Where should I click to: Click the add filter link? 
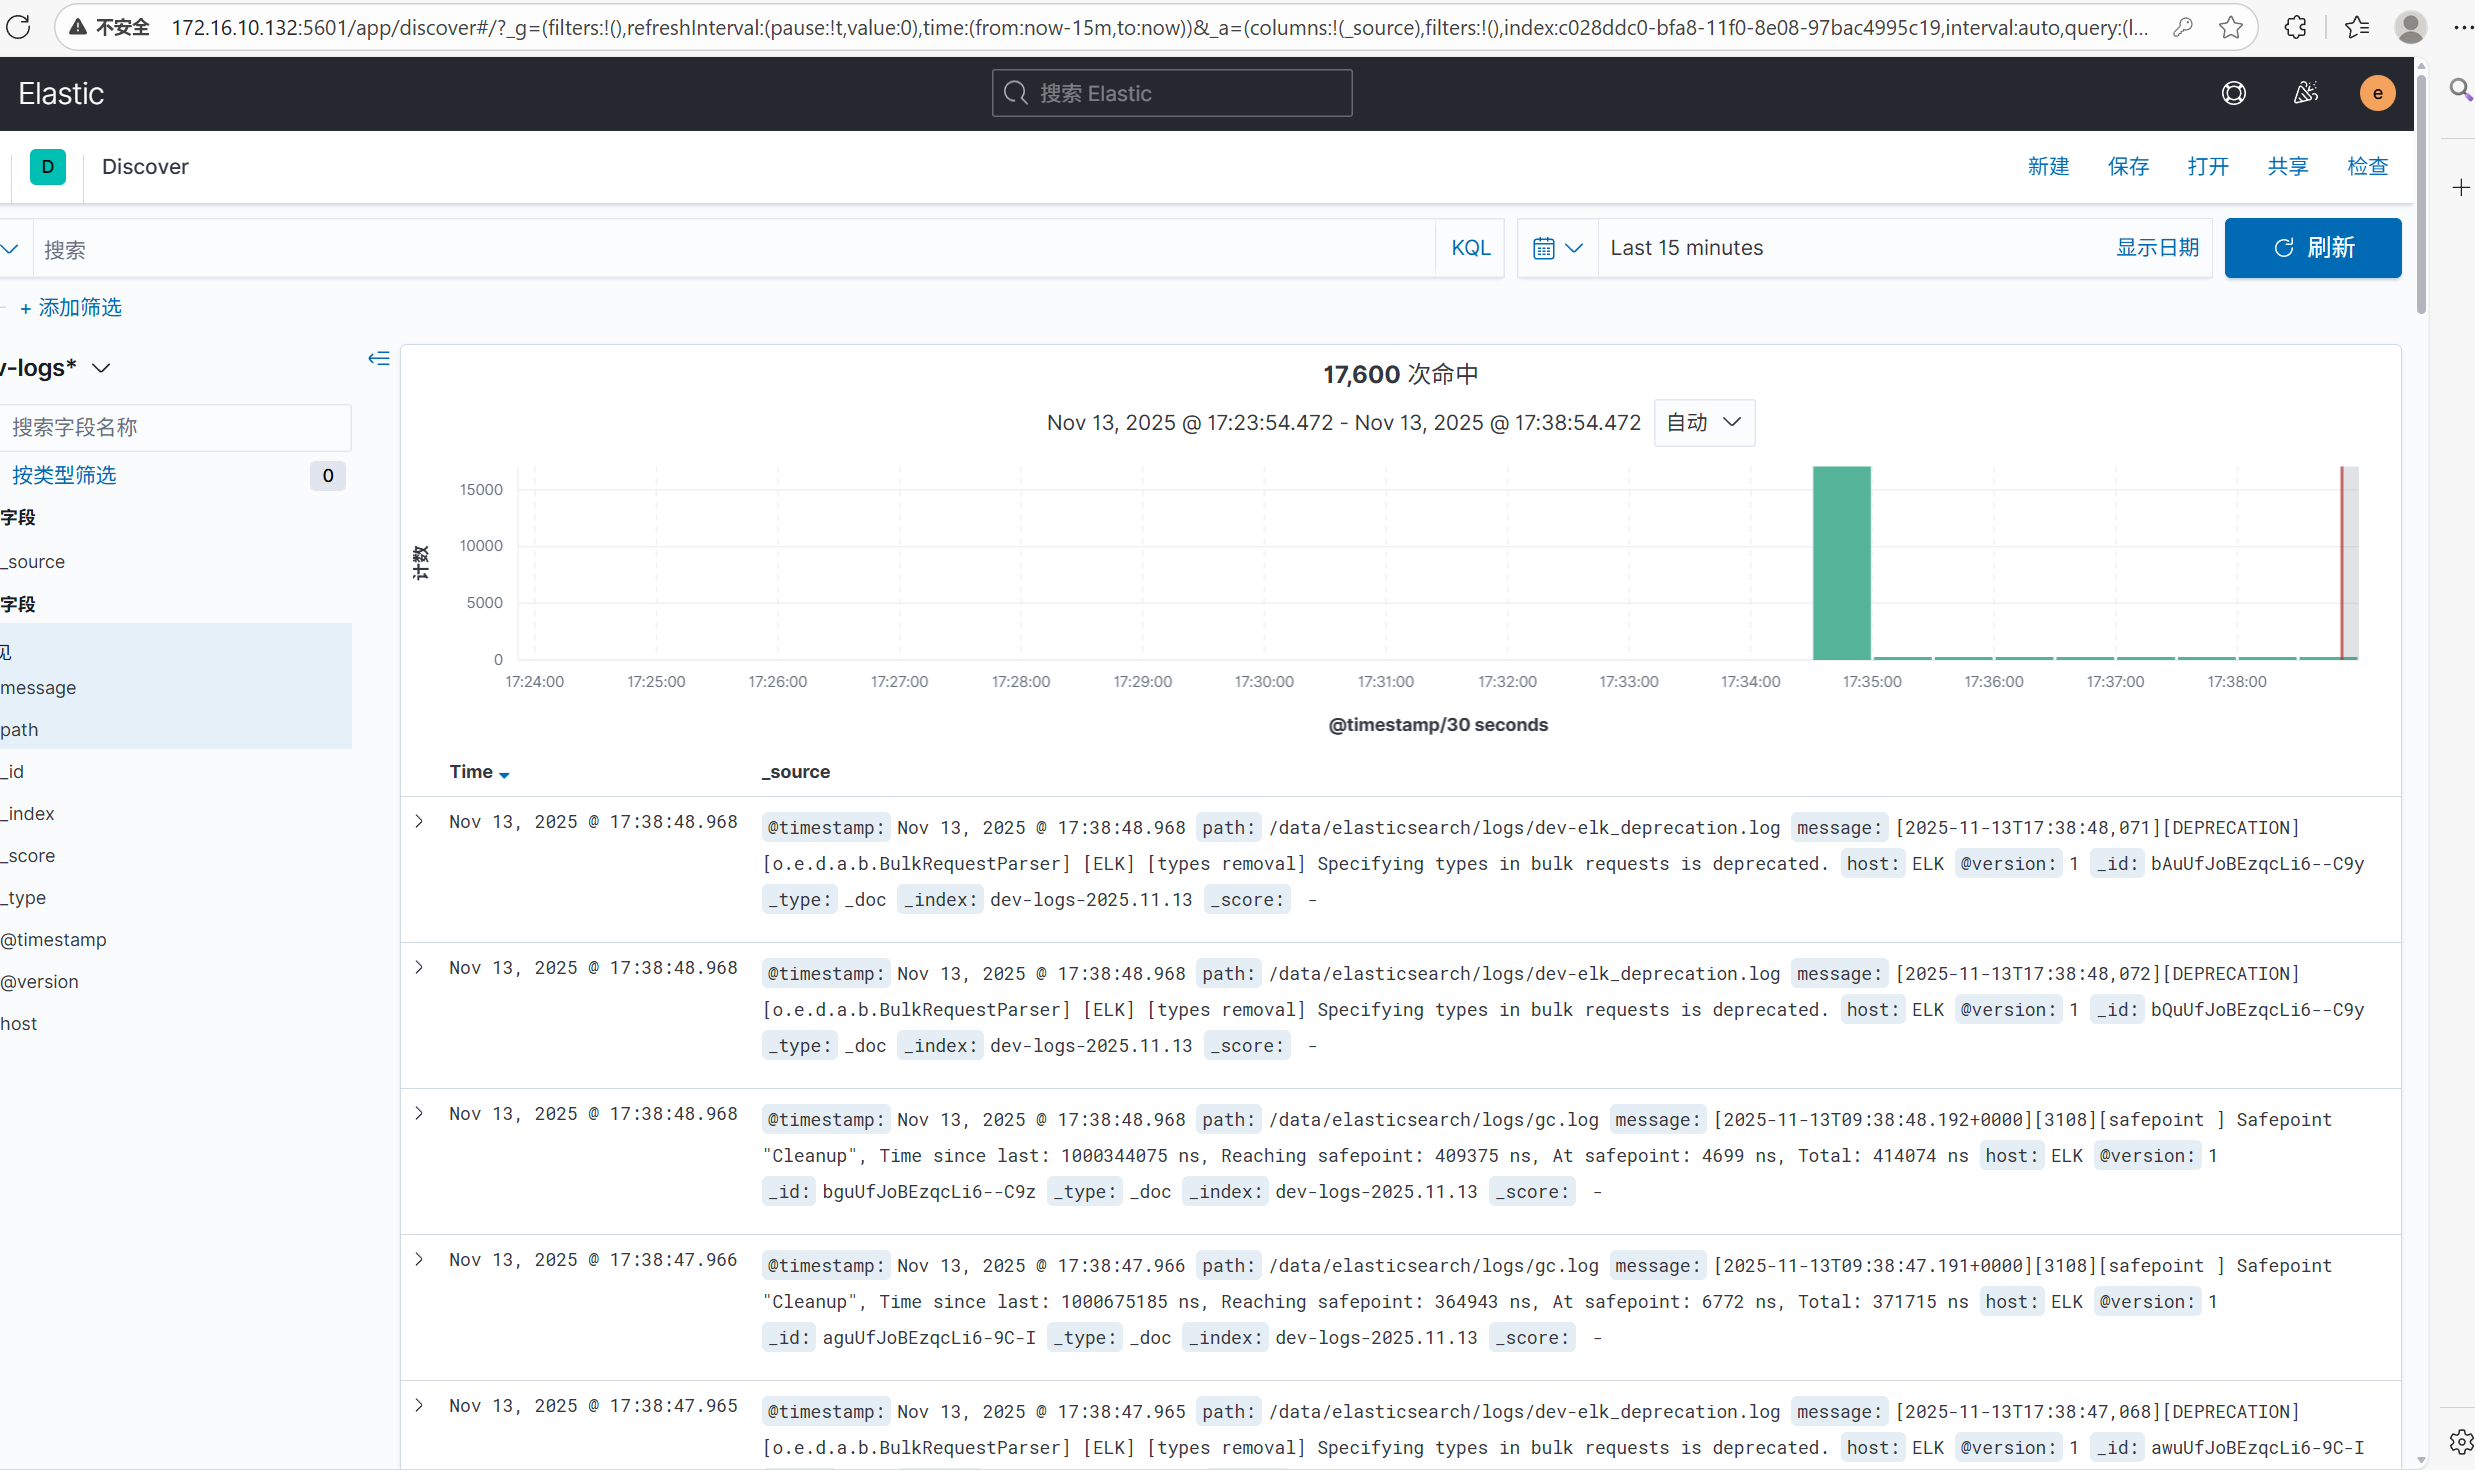click(x=71, y=308)
